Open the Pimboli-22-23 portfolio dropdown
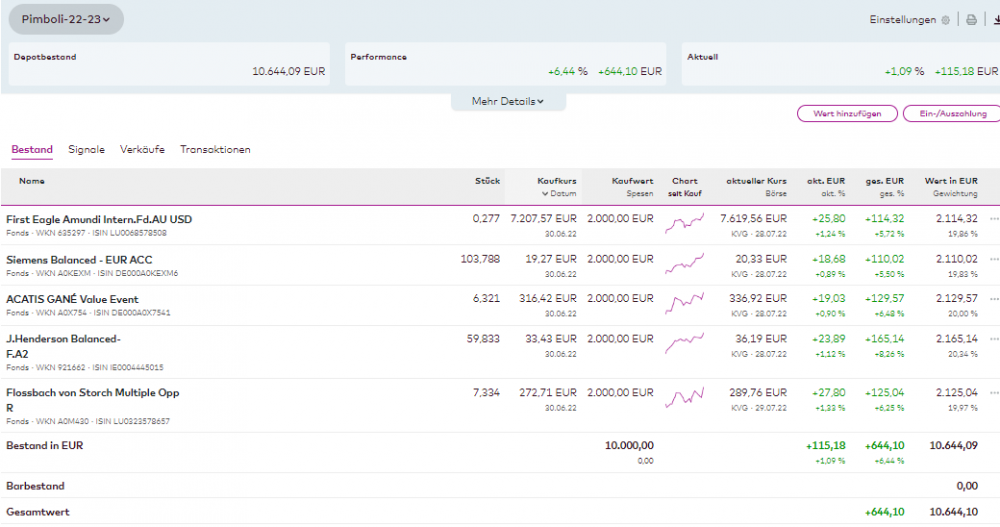Screen dimensions: 1000x527 pos(66,19)
